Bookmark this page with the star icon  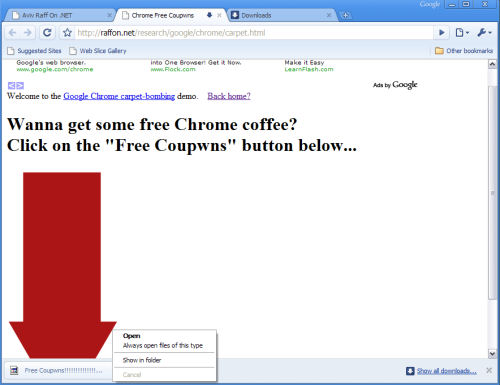click(67, 33)
